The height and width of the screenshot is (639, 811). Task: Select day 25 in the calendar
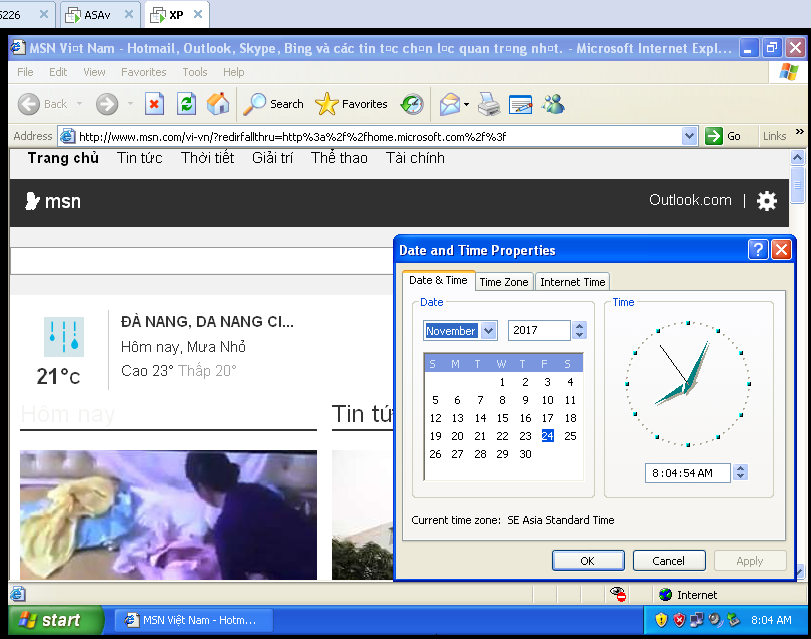tap(570, 436)
